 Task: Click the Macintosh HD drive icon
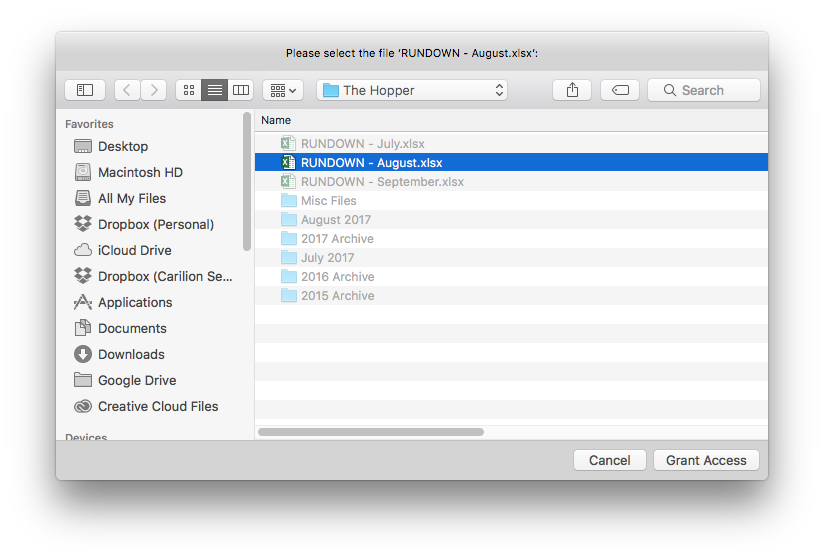83,172
